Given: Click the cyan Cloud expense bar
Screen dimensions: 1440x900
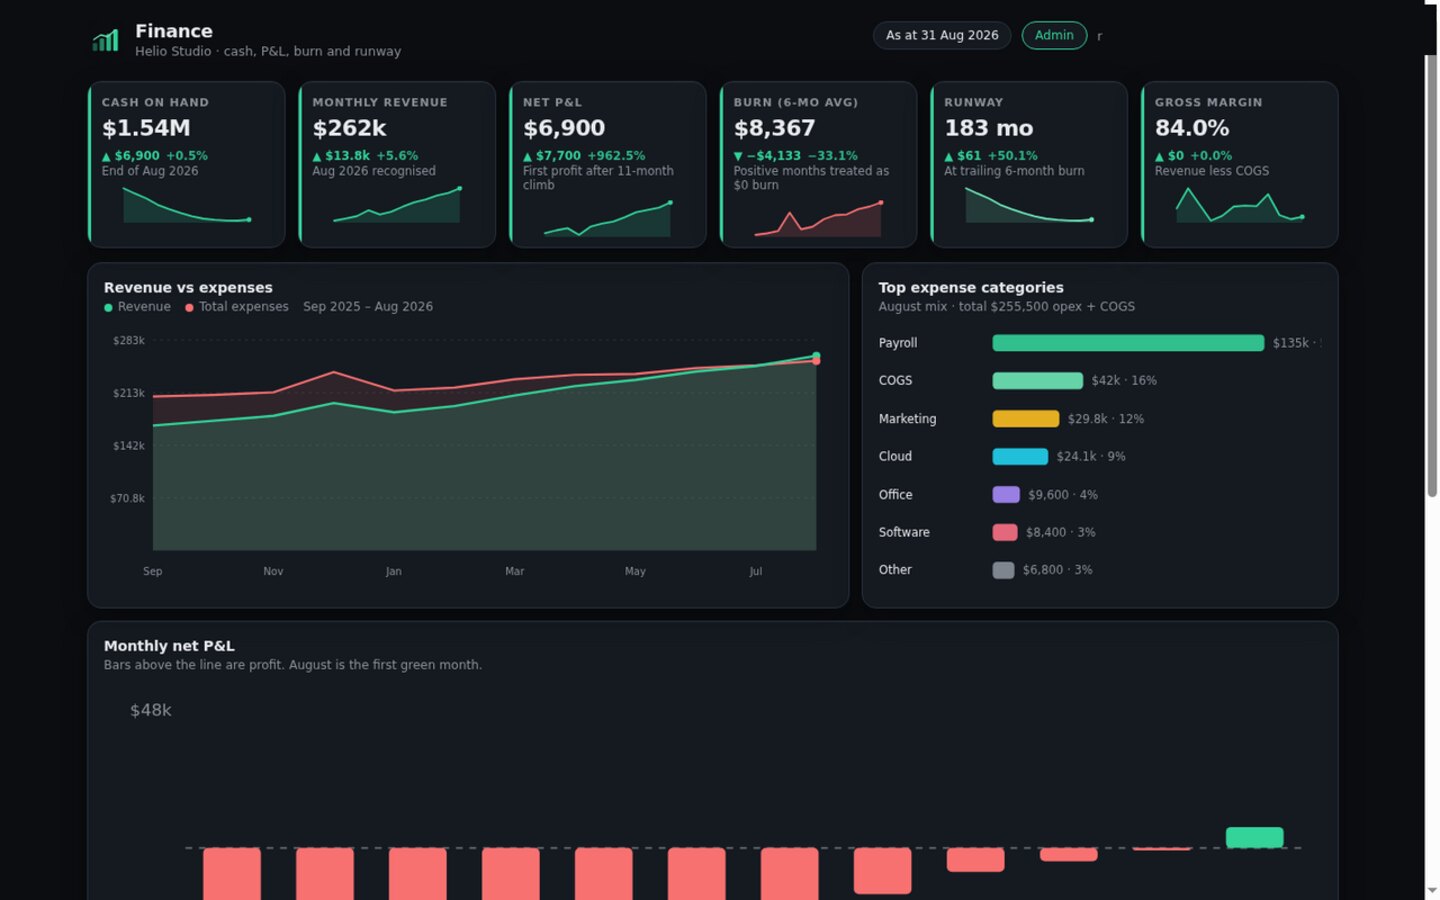Looking at the screenshot, I should tap(1020, 457).
